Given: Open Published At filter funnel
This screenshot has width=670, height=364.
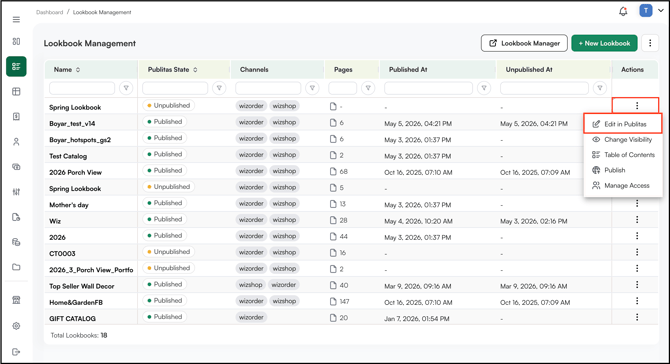Looking at the screenshot, I should tap(484, 88).
